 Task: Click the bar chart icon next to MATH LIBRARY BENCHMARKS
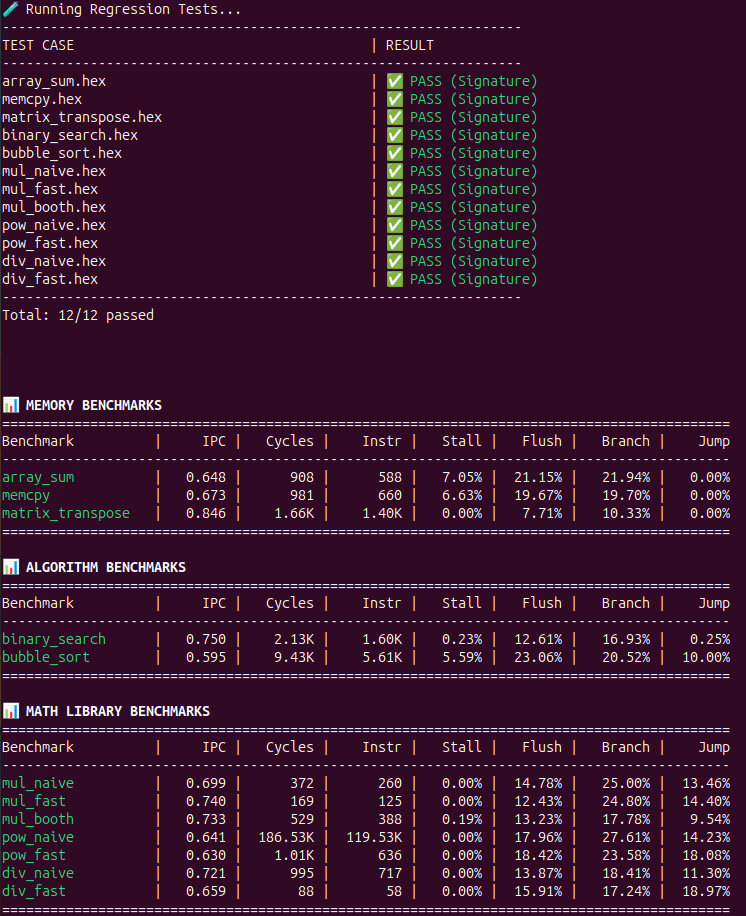tap(10, 711)
